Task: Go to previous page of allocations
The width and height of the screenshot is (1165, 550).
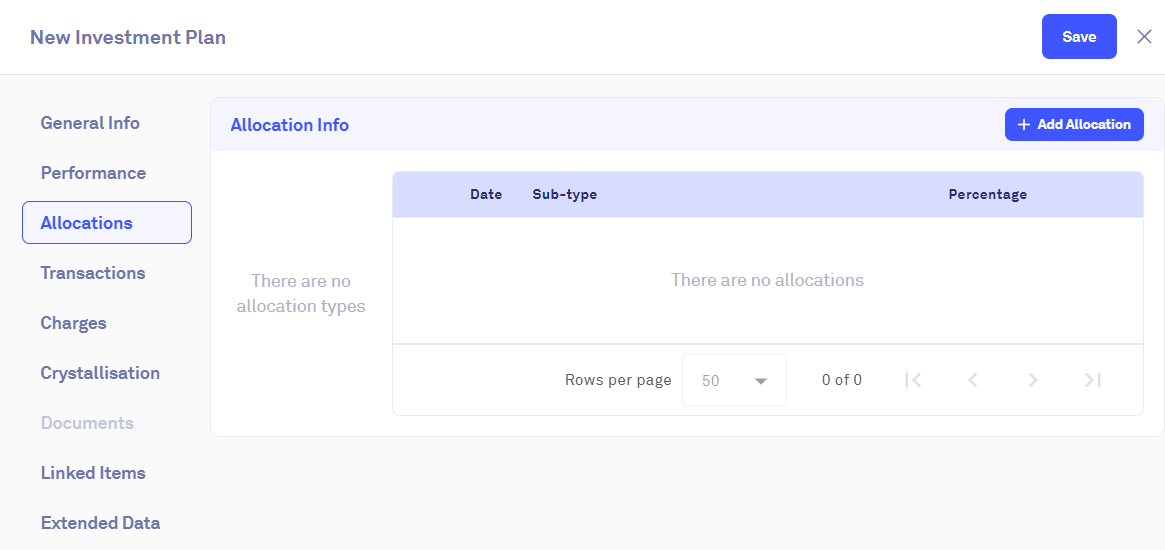Action: click(x=972, y=380)
